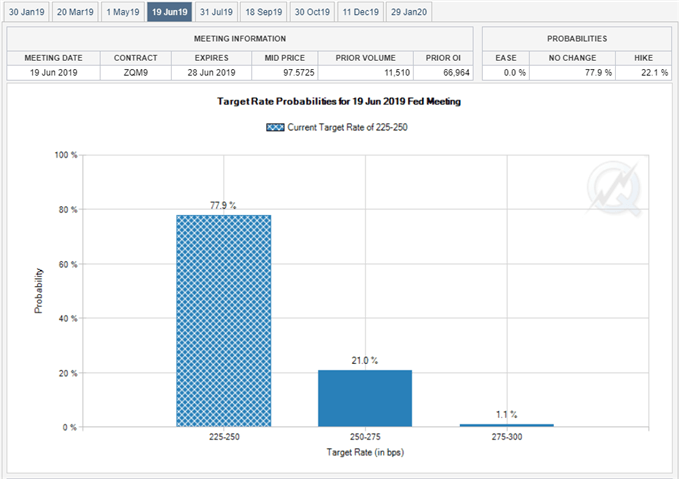Click the legend text 'Current Target Rate of 225-250'

click(x=347, y=127)
